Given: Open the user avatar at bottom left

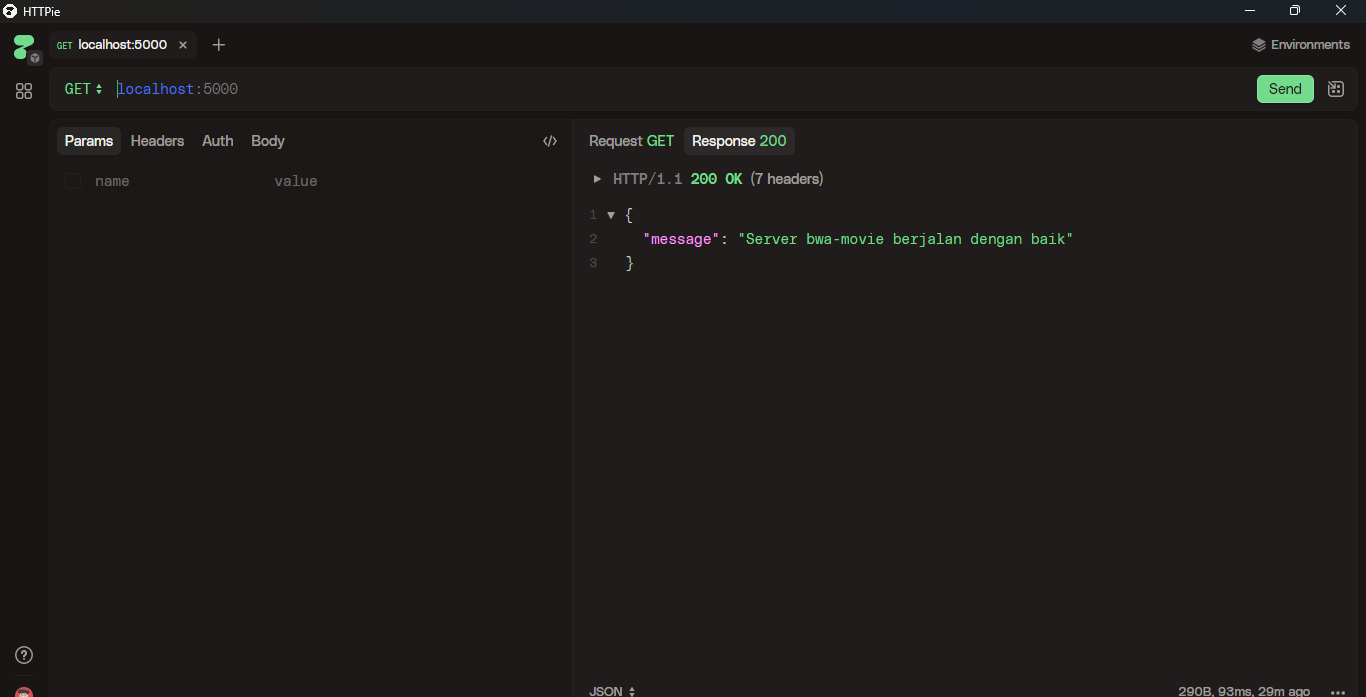Looking at the screenshot, I should [24, 692].
